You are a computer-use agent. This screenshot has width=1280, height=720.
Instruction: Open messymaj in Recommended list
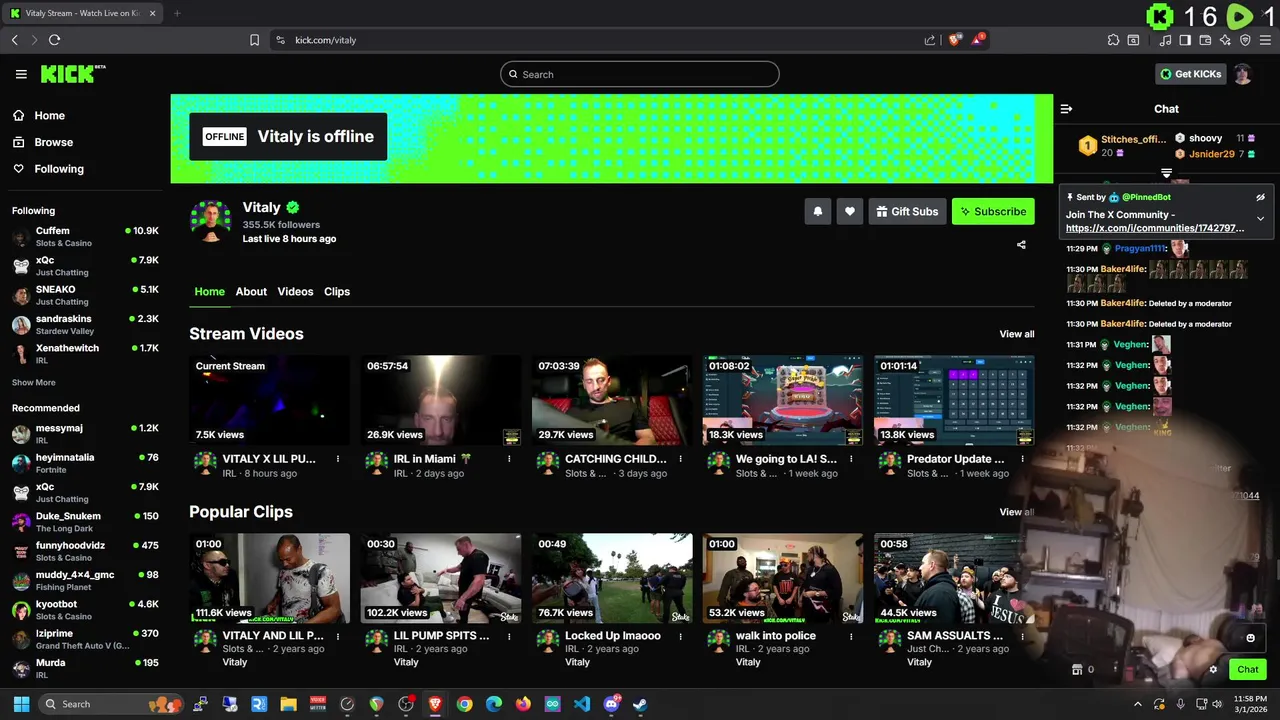(85, 433)
